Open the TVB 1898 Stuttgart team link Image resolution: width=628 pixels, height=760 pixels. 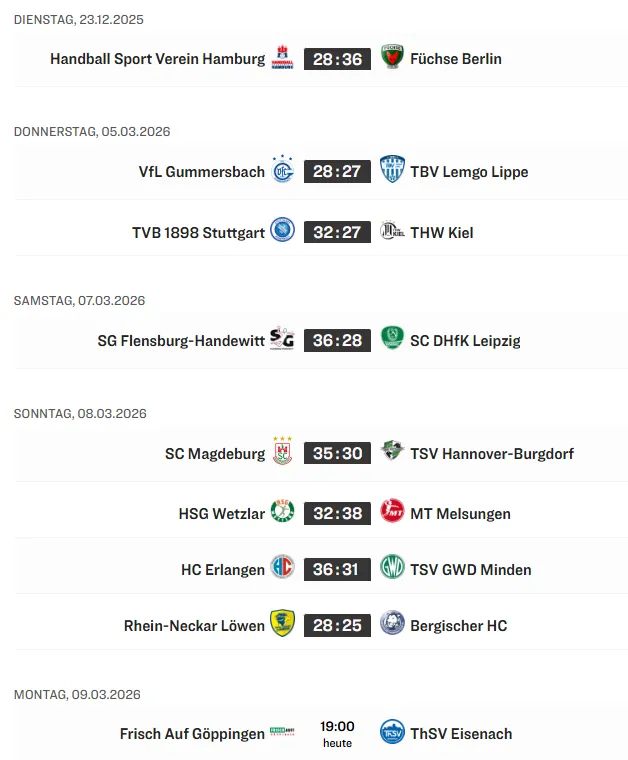click(198, 232)
